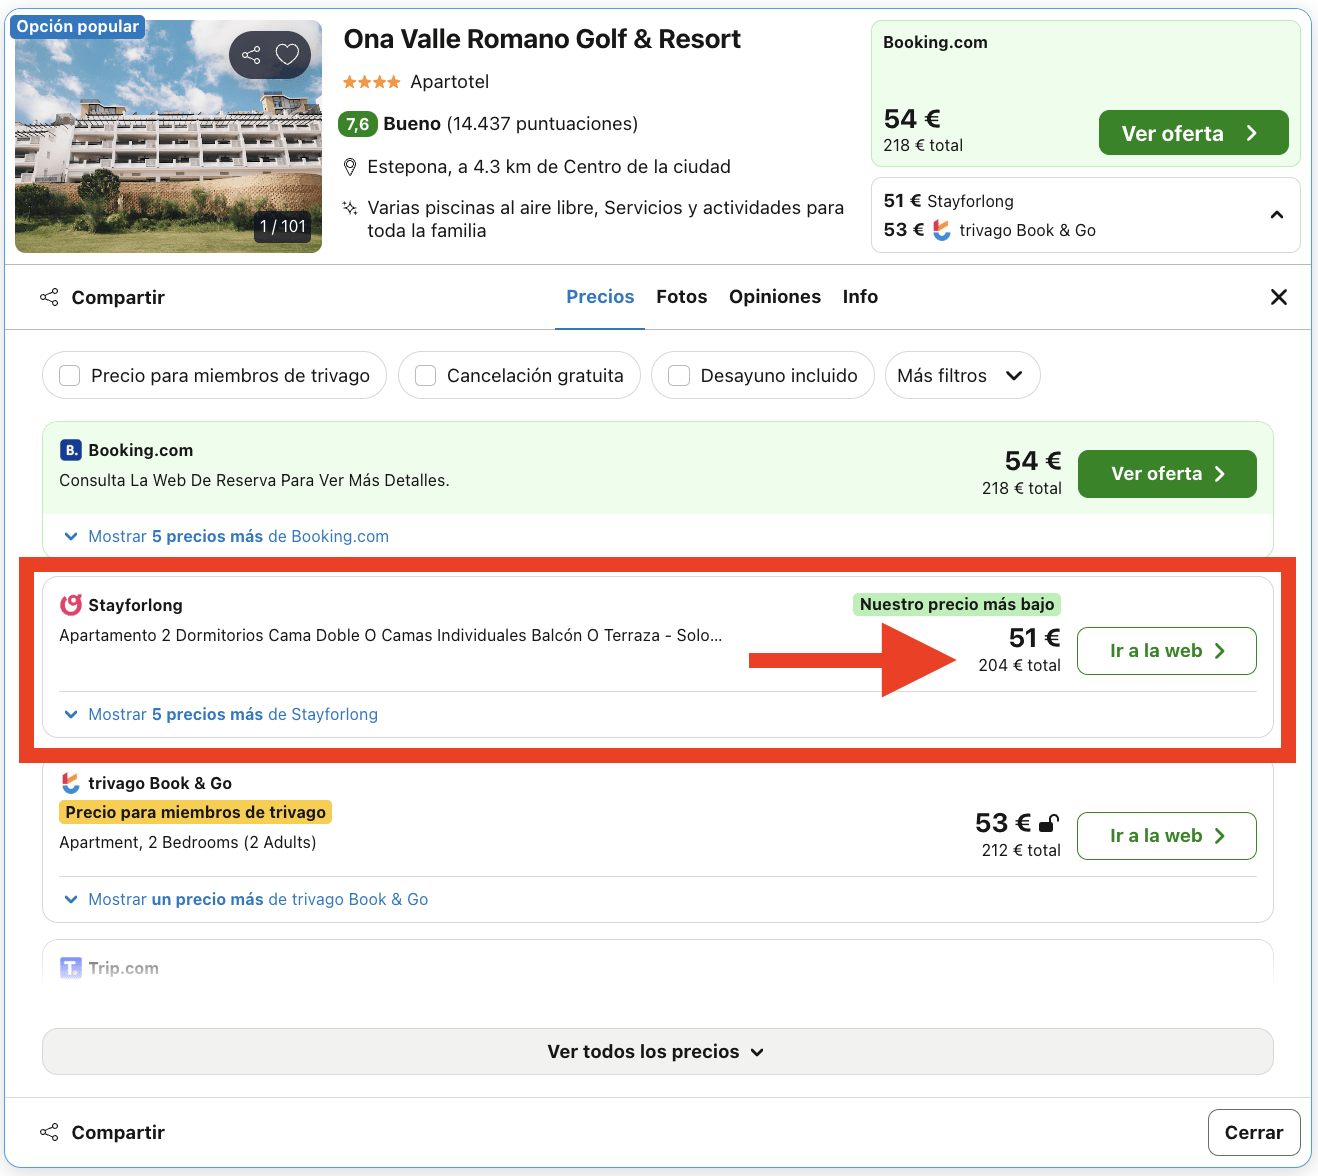Save hotel with the heart icon

click(287, 55)
